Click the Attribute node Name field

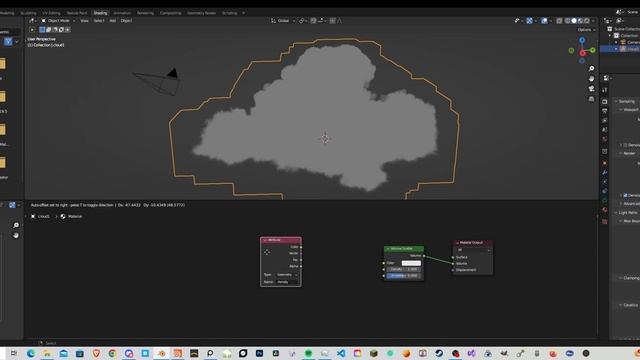coord(287,282)
